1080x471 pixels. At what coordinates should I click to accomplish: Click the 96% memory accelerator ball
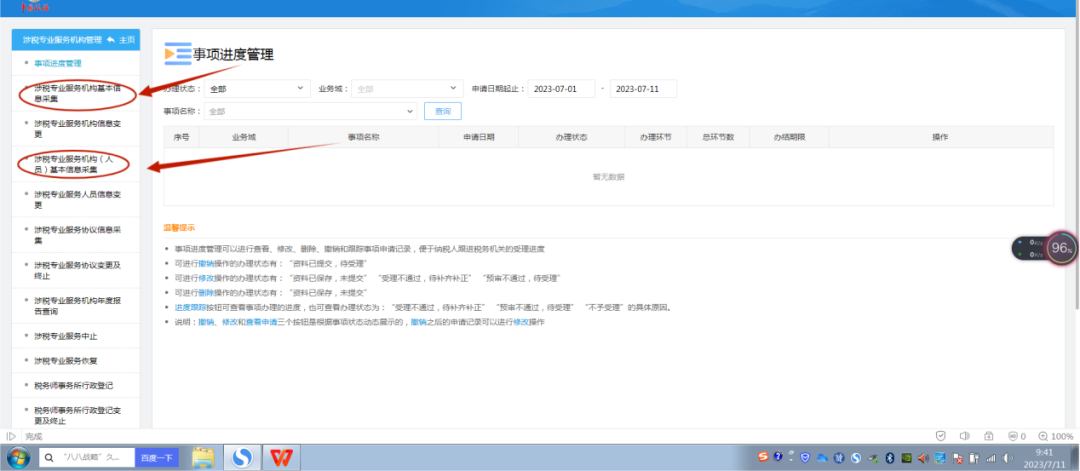[1062, 248]
